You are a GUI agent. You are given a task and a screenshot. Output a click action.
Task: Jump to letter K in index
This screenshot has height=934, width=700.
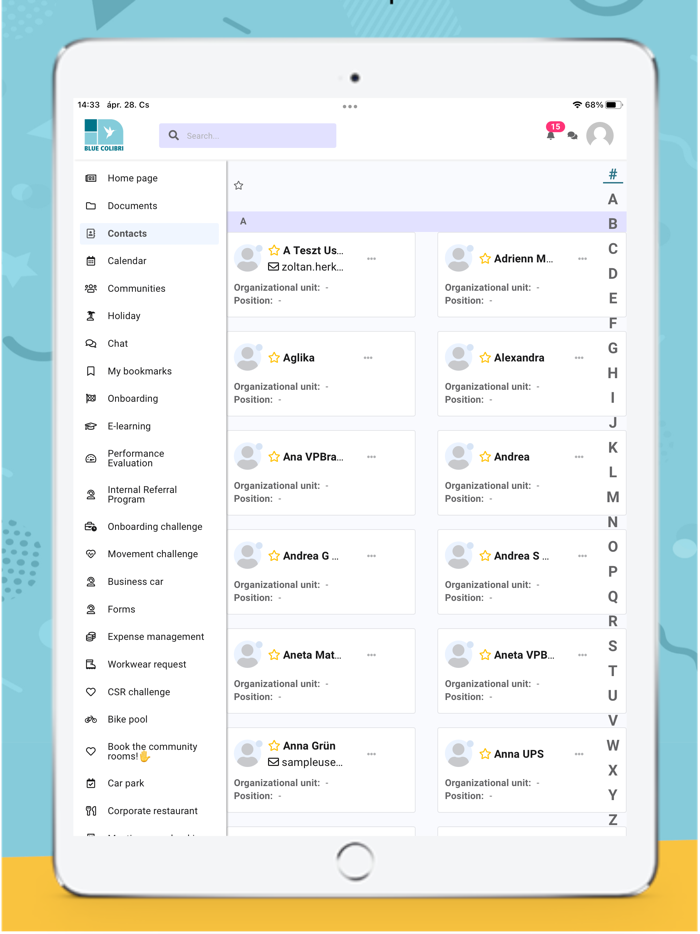click(612, 447)
